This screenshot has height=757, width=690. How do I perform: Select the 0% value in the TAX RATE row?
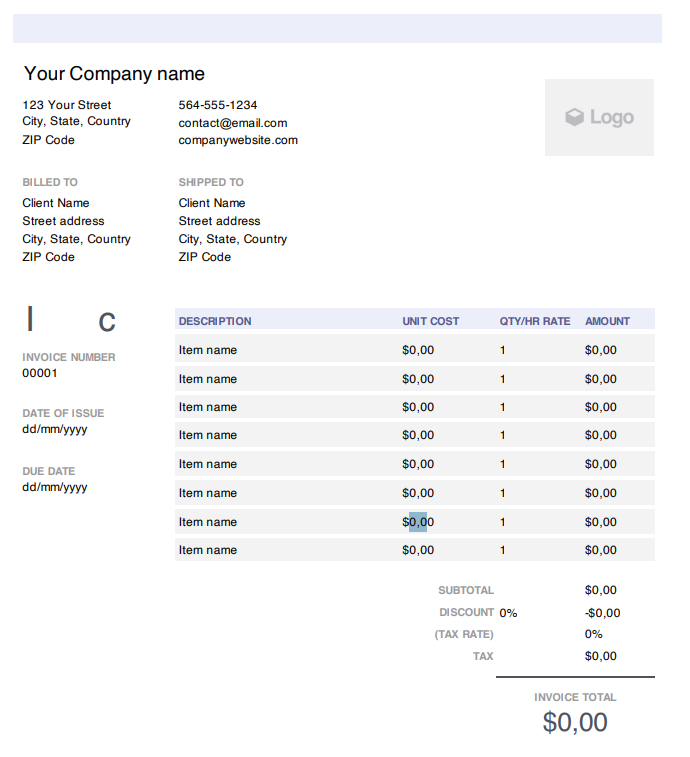[x=593, y=634]
